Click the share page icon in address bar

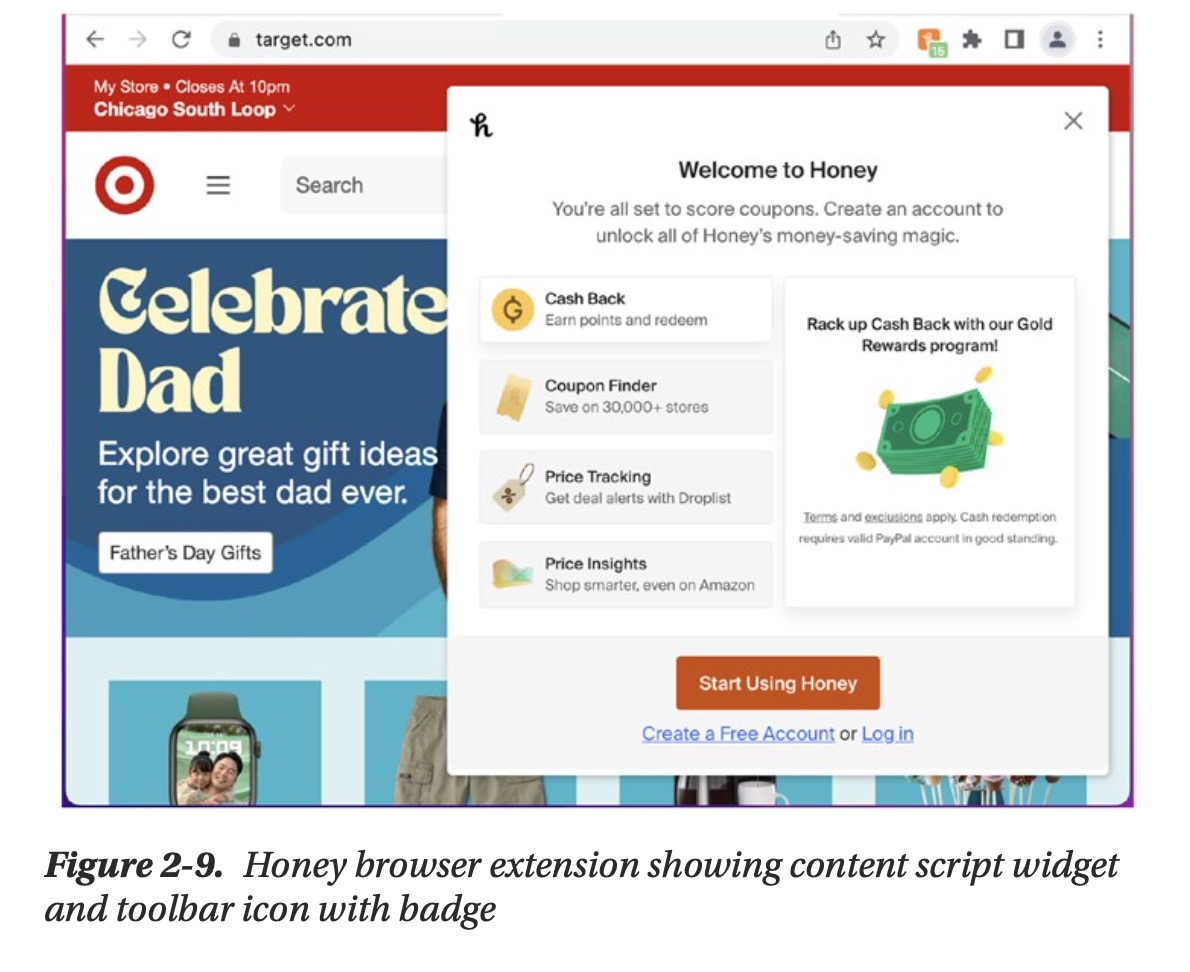tap(833, 40)
